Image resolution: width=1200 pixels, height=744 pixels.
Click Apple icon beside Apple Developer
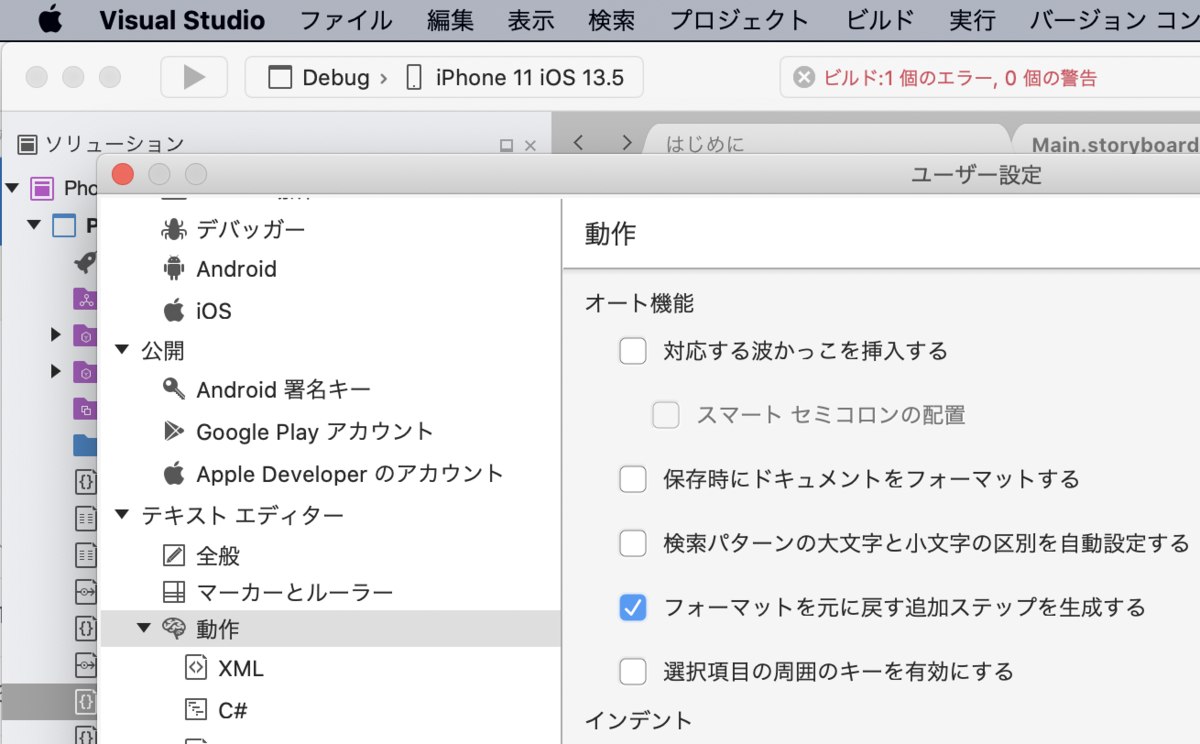[x=174, y=473]
